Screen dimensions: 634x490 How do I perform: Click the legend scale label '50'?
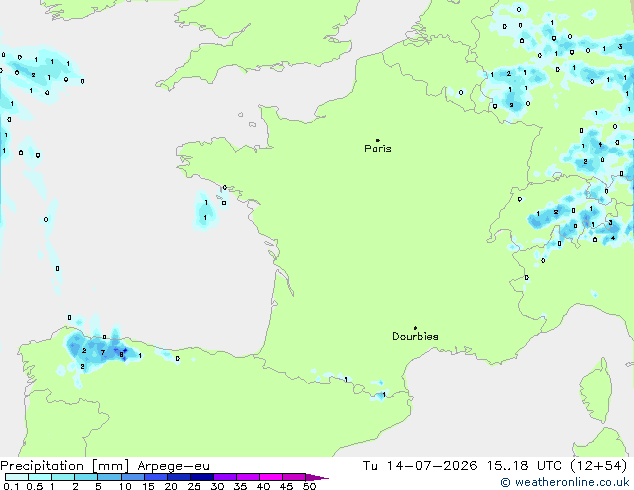[x=309, y=486]
